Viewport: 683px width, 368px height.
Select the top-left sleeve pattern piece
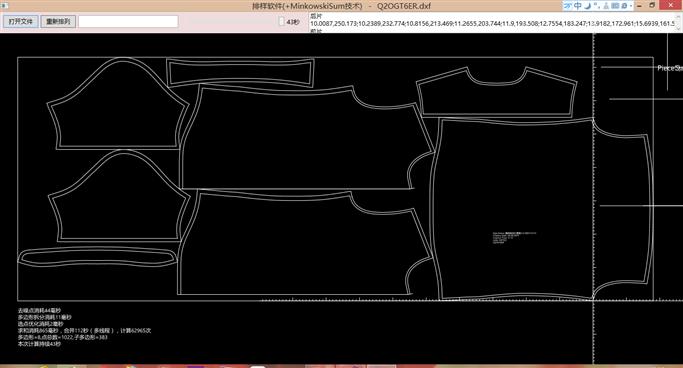pos(118,105)
